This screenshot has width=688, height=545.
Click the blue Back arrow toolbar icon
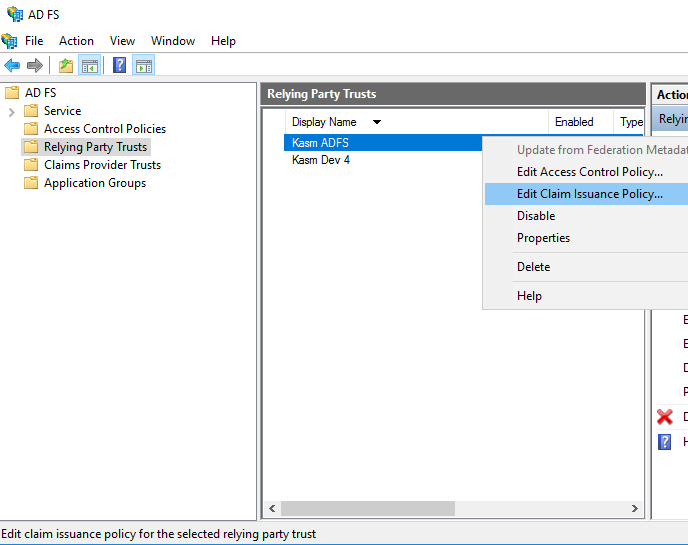[x=12, y=66]
